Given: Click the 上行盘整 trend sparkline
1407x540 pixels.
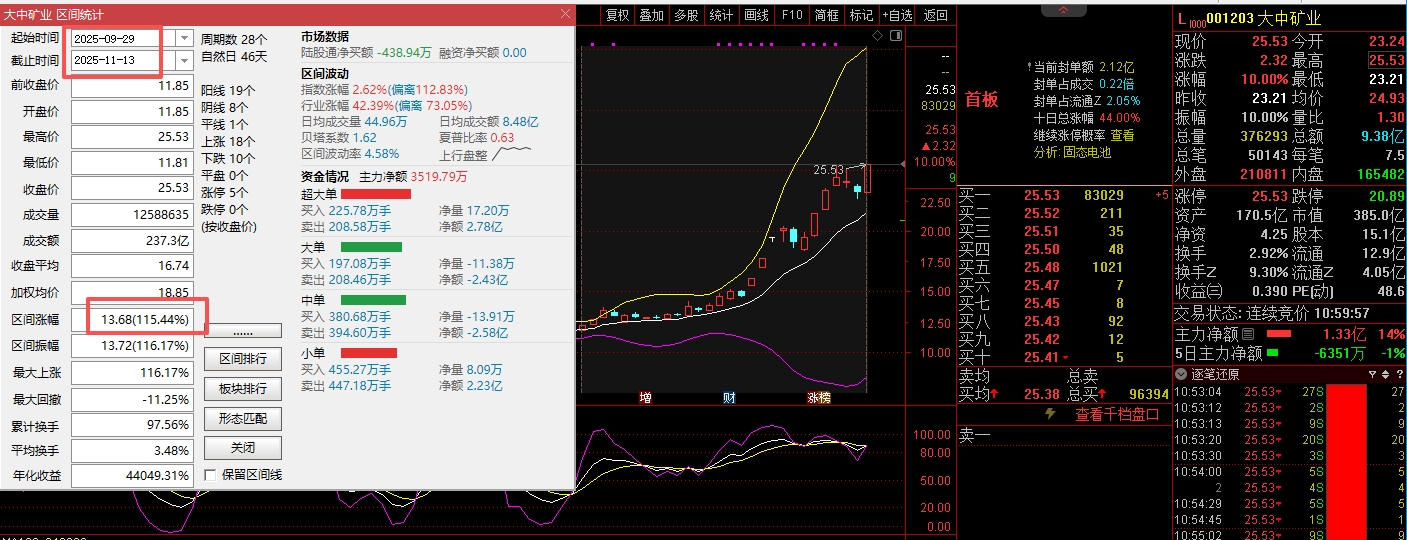Looking at the screenshot, I should pyautogui.click(x=512, y=153).
